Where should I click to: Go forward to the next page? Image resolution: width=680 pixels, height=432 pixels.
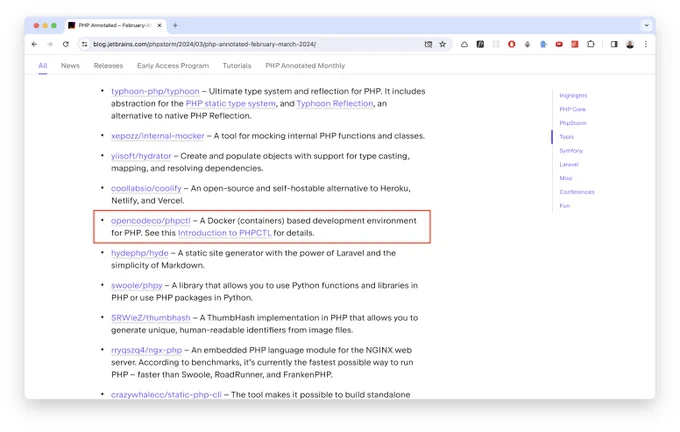50,44
